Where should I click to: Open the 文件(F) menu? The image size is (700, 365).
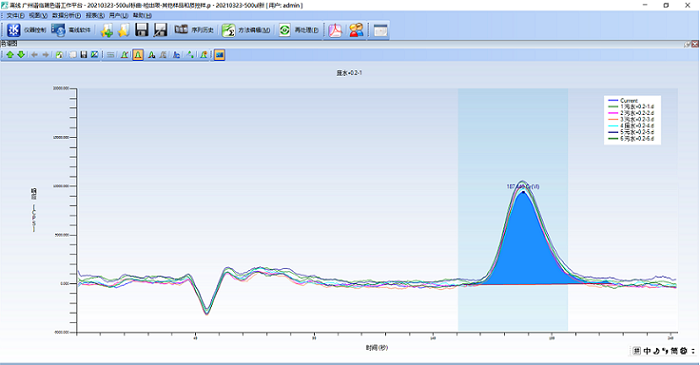tap(15, 15)
